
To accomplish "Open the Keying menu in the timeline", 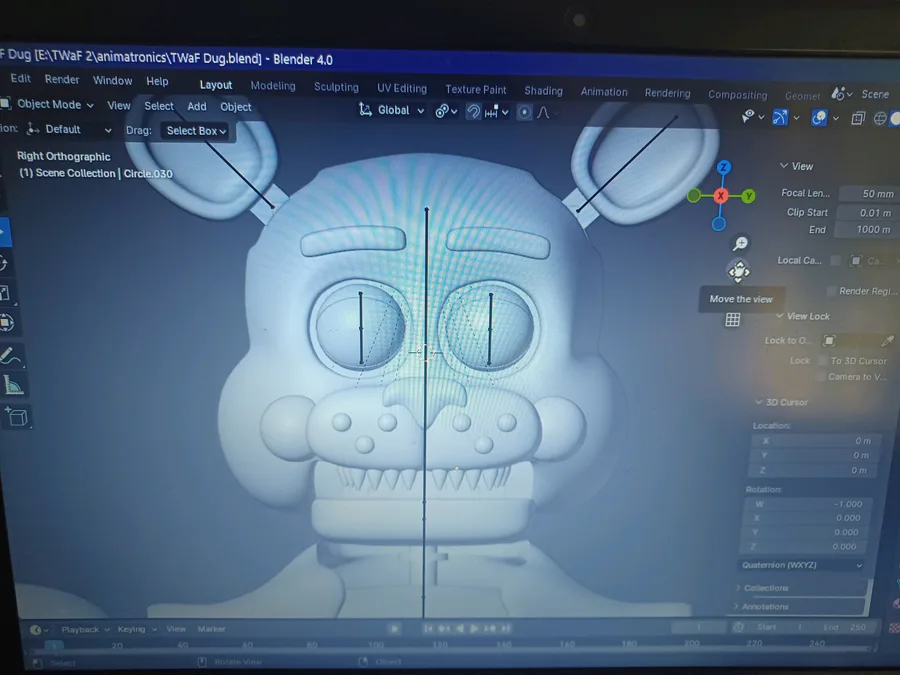I will coord(137,629).
